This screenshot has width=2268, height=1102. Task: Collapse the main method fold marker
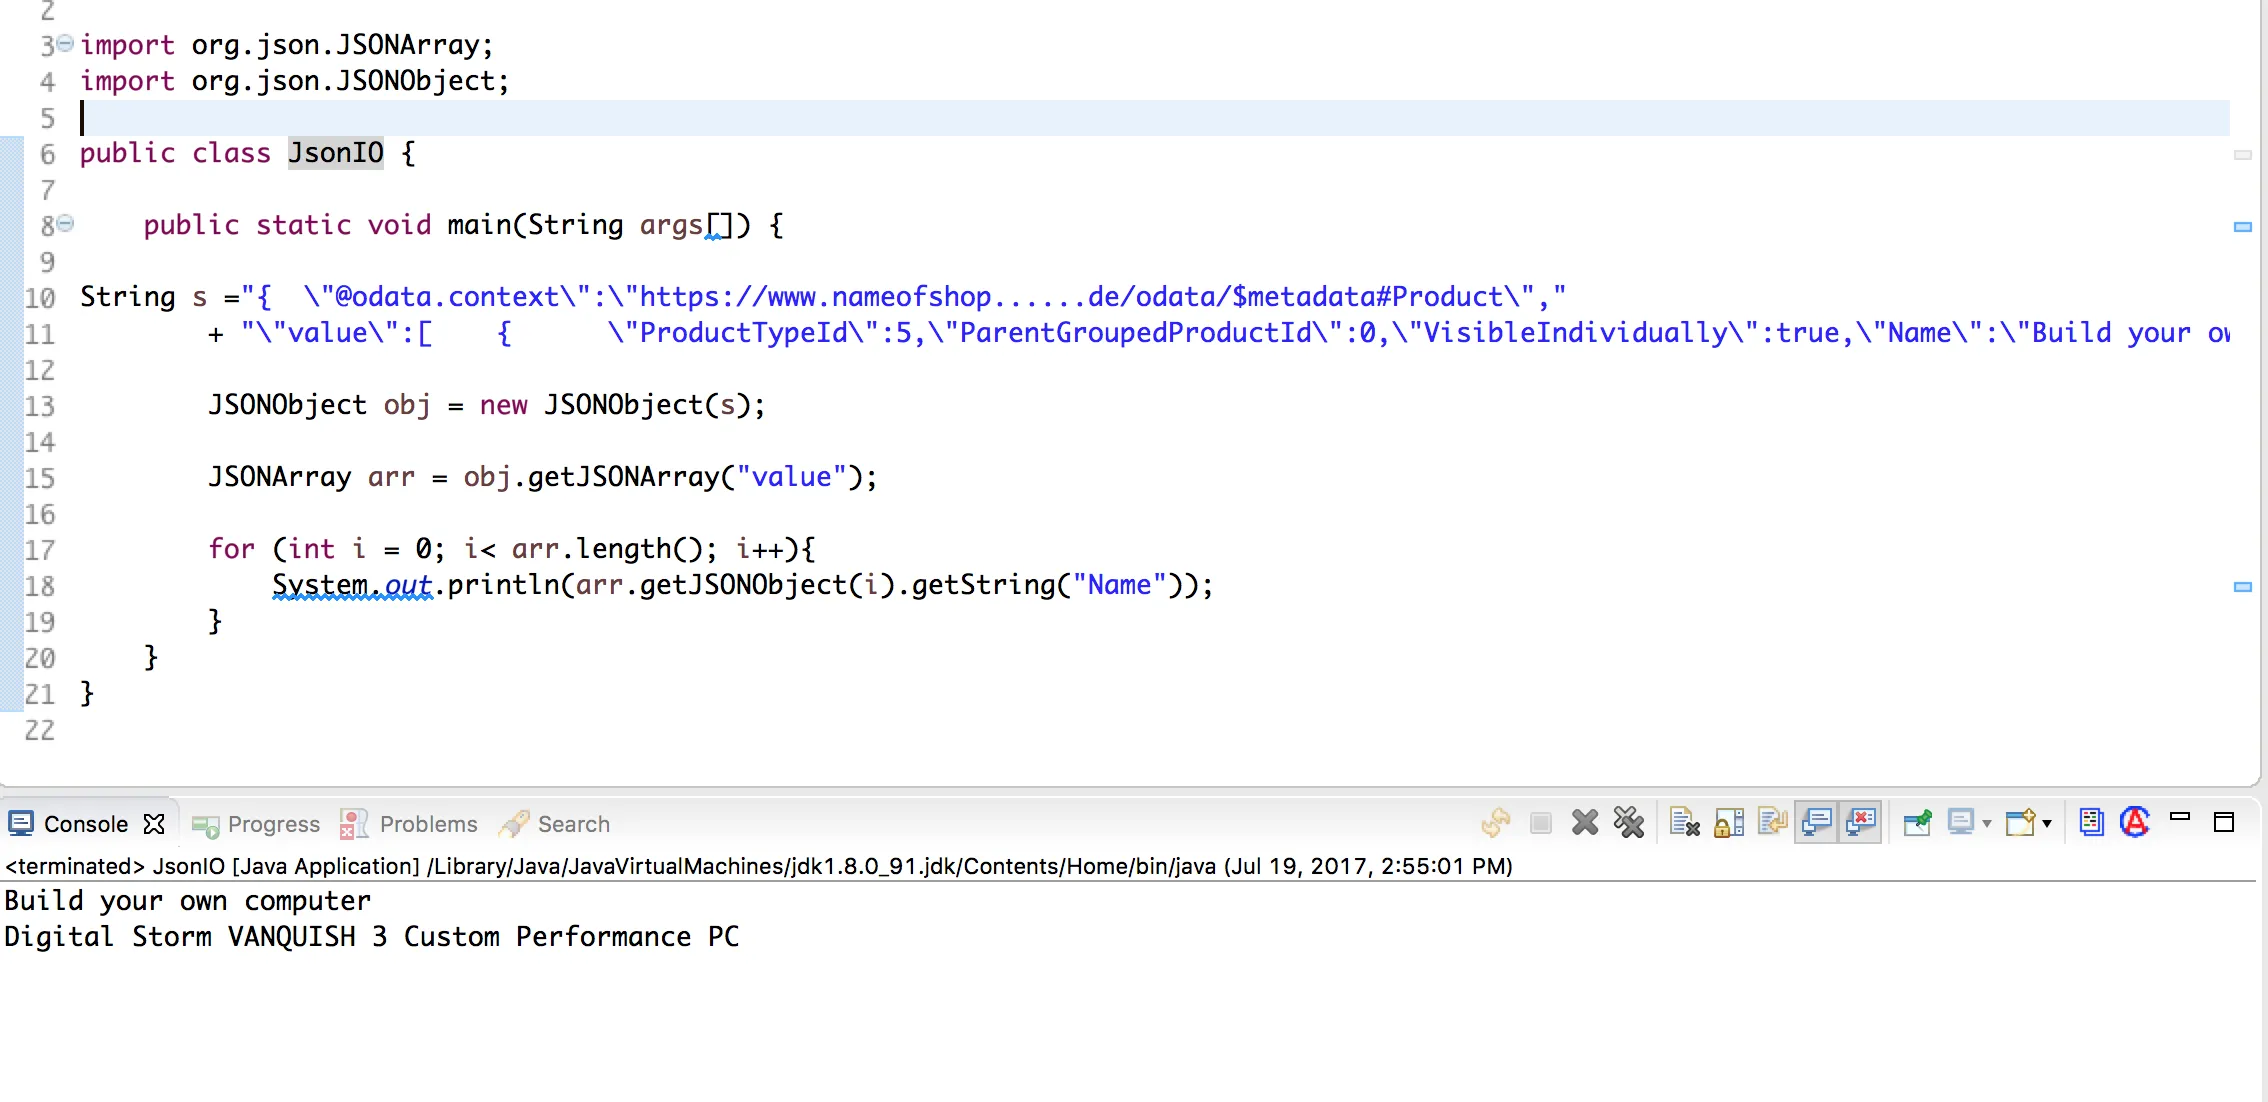(65, 223)
